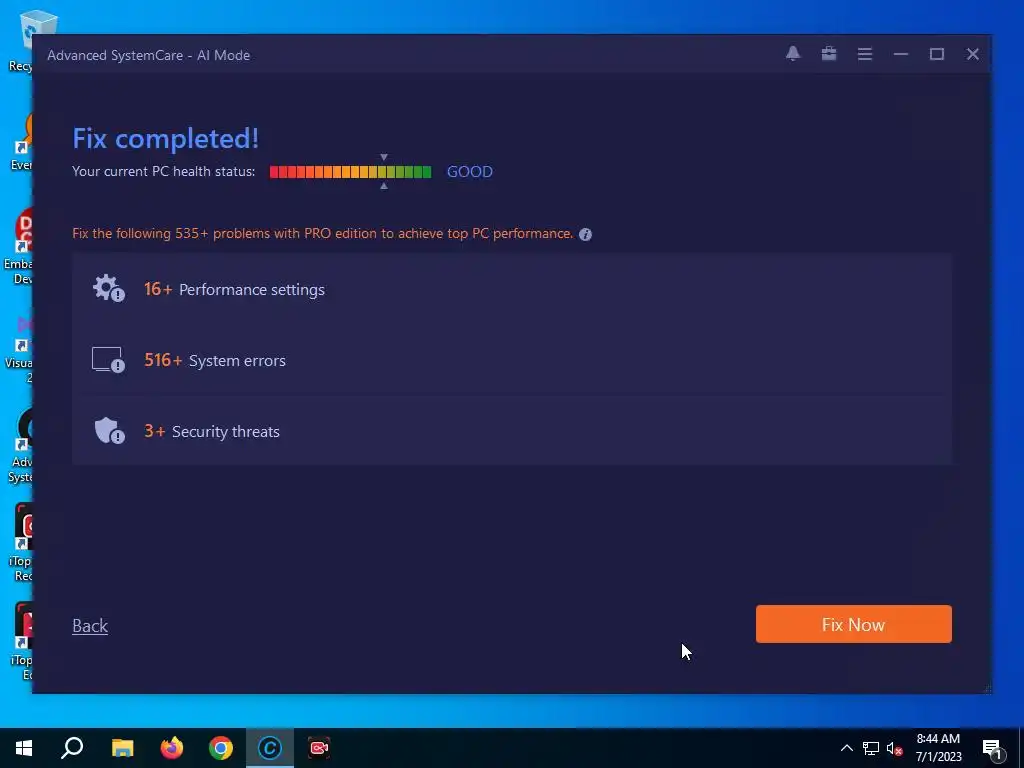Click the muted volume tray icon
Screen dimensions: 1024x768
(894, 748)
